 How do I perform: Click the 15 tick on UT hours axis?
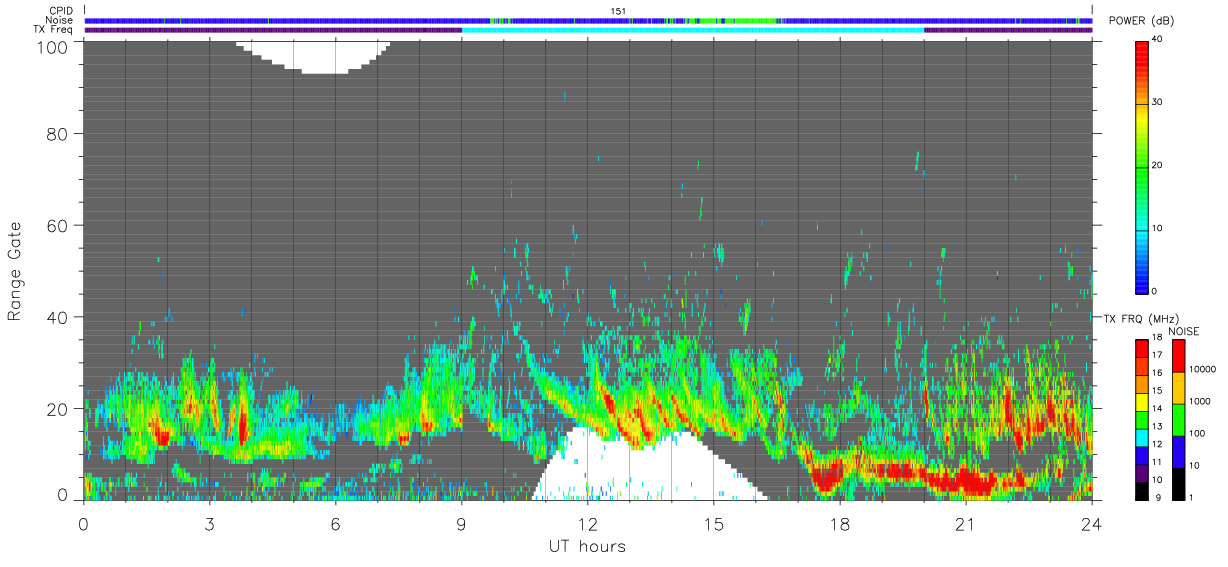pyautogui.click(x=713, y=524)
